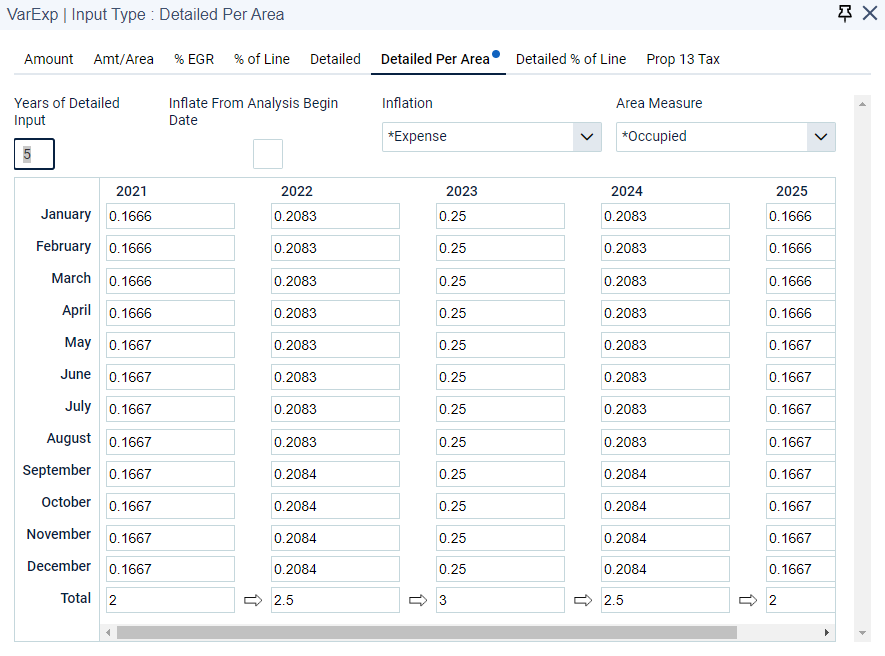Click the September row label
The image size is (885, 656).
pos(56,470)
